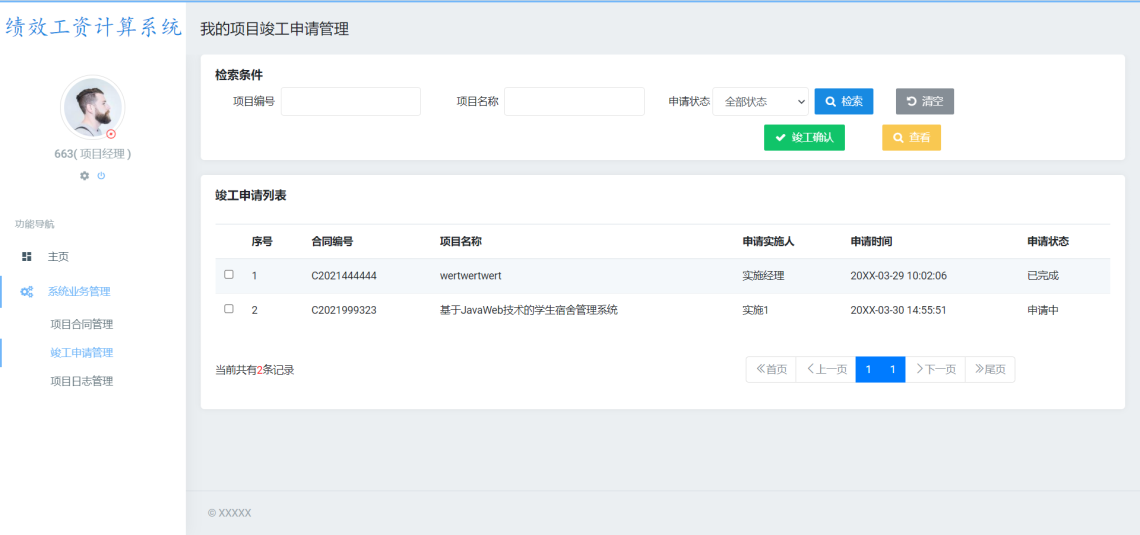1140x535 pixels.
Task: Click the time 20XX-03-30 14:55:51
Action: click(898, 310)
